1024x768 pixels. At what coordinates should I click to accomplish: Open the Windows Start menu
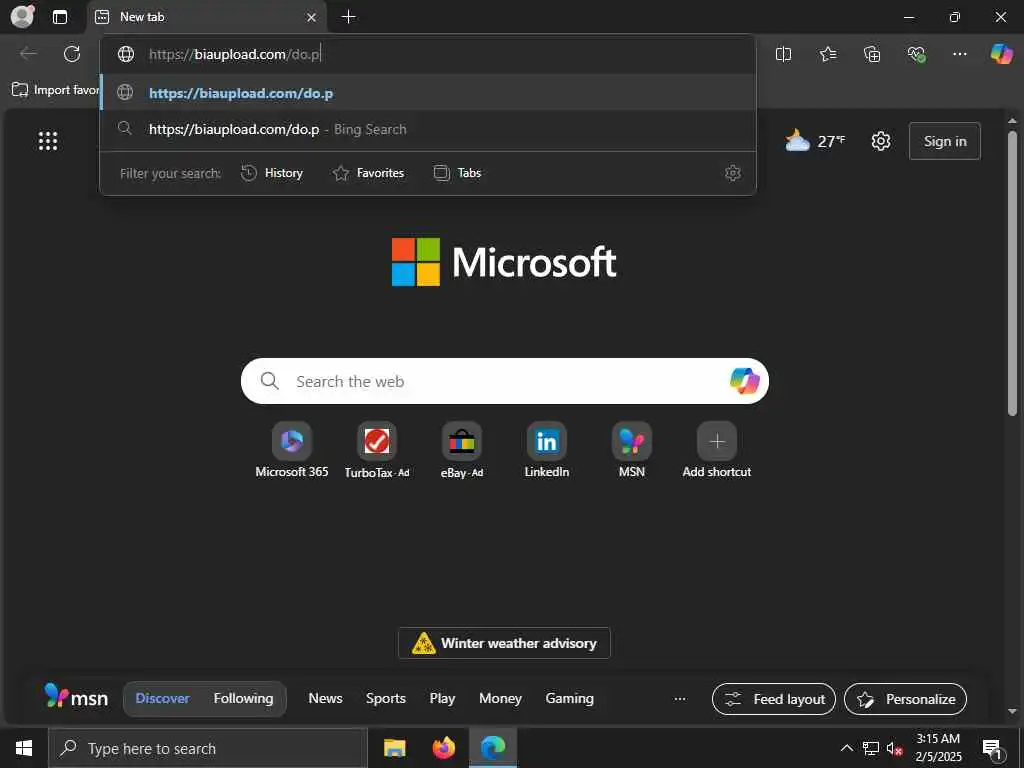(24, 748)
